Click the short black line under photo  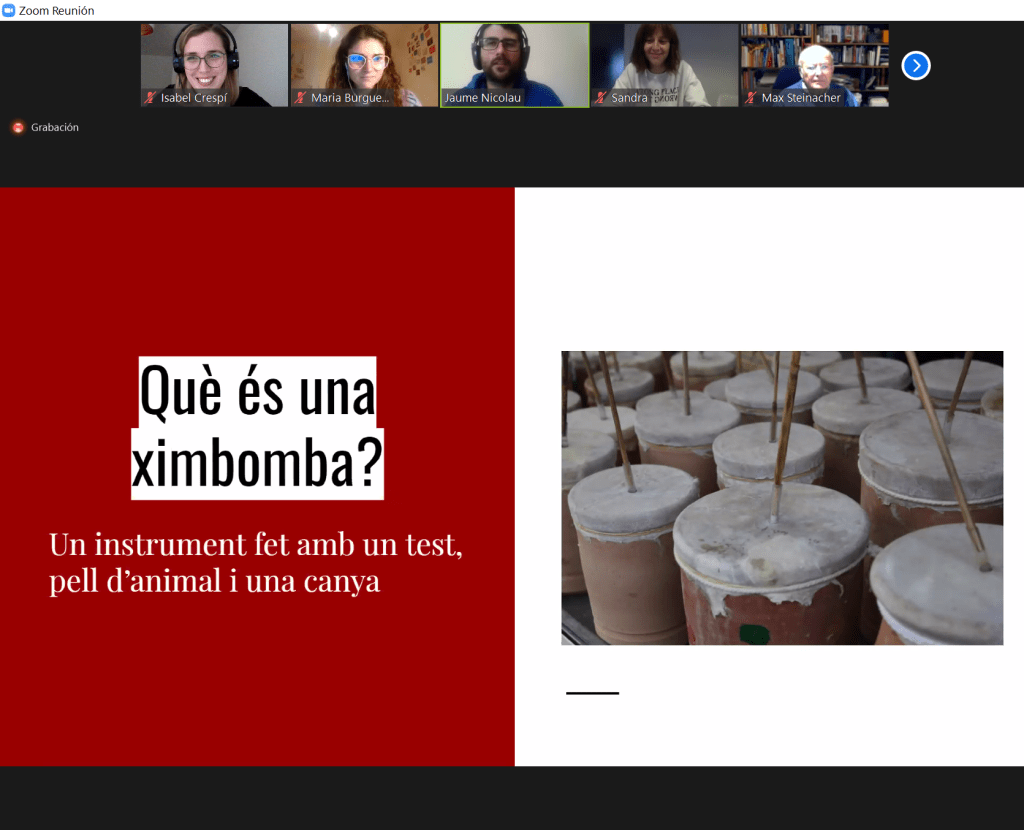(592, 693)
